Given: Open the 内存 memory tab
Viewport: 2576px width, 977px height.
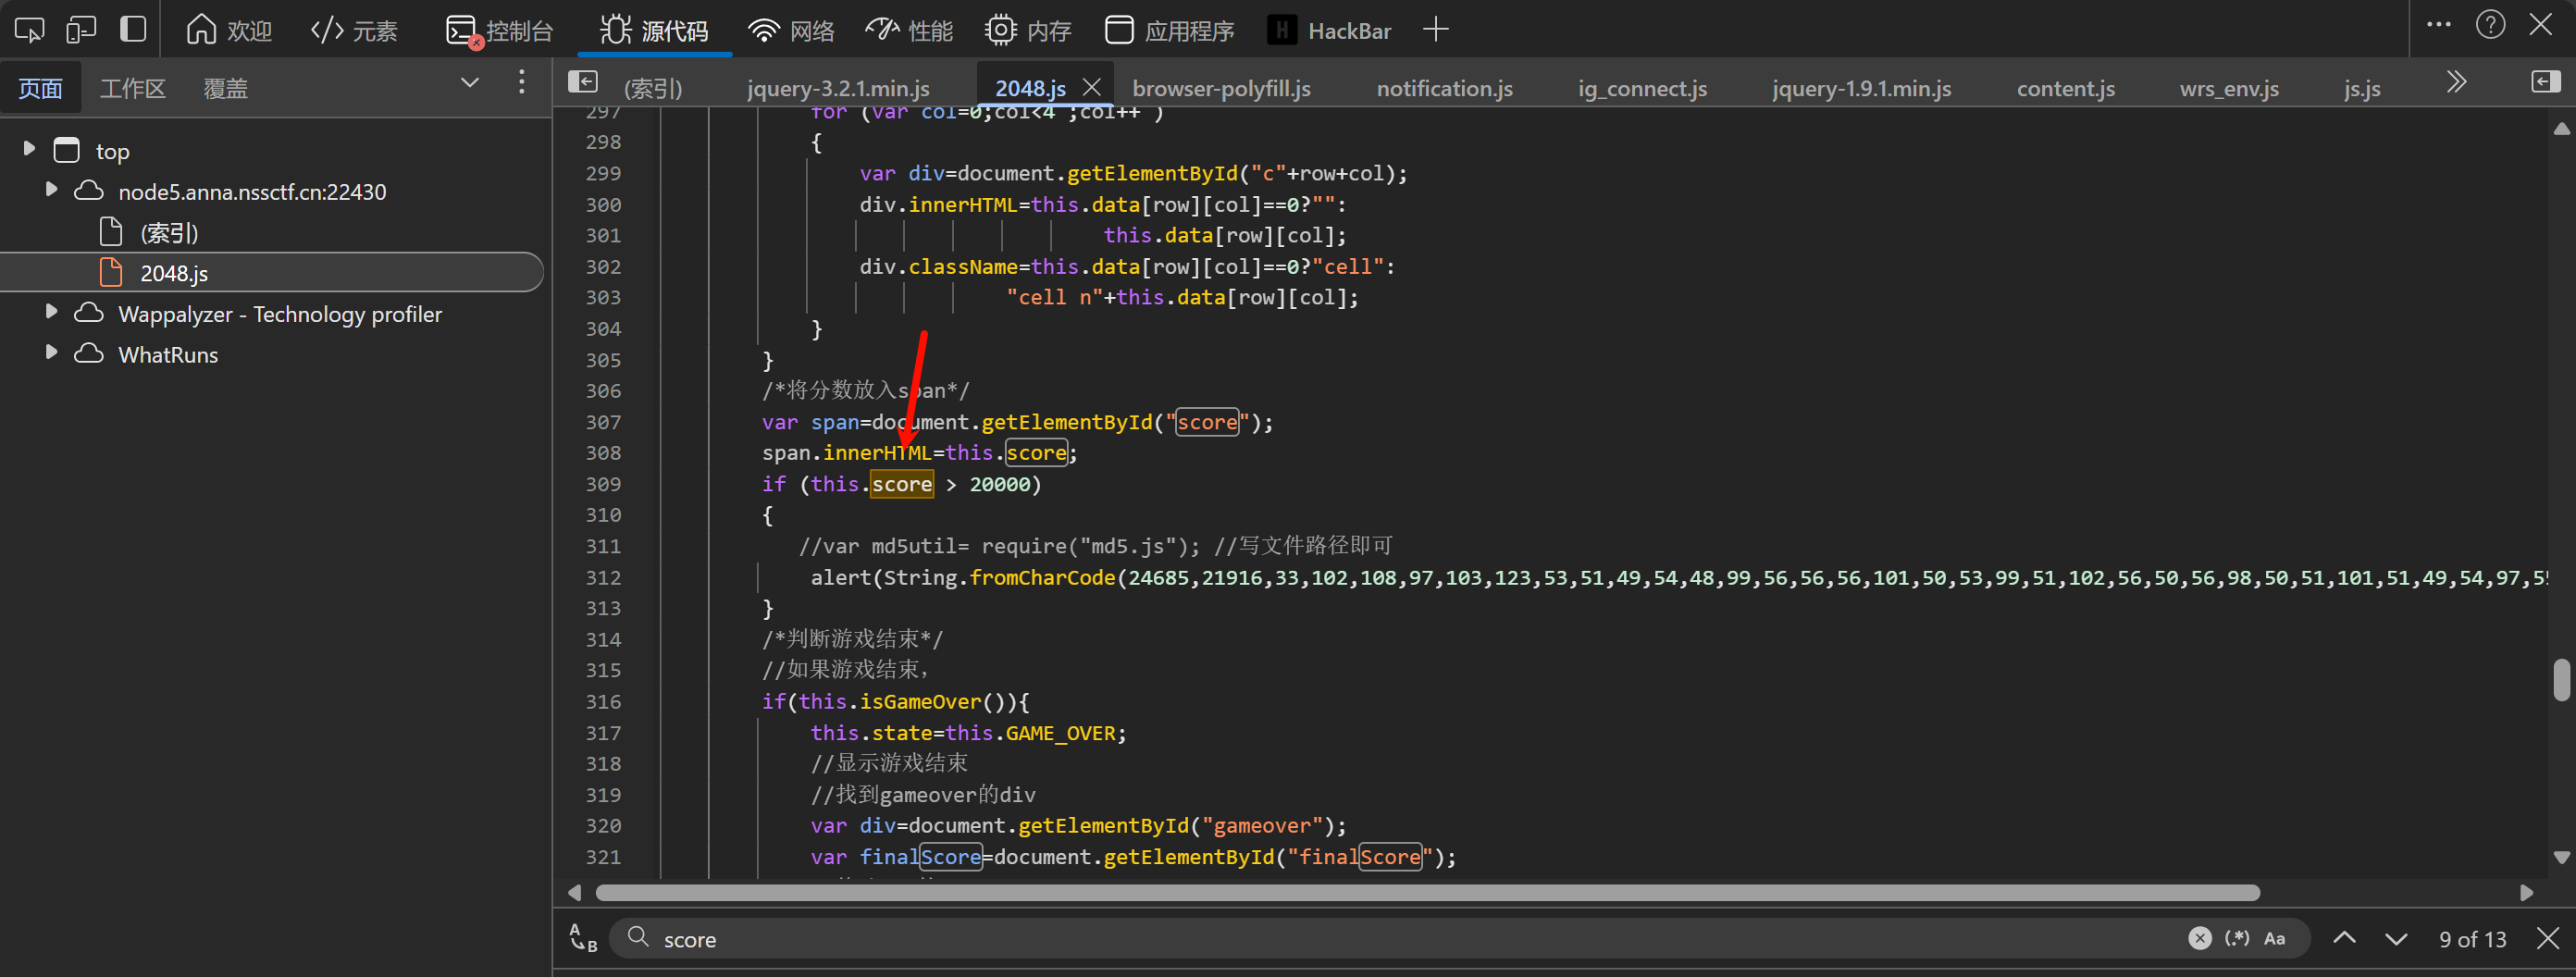Looking at the screenshot, I should tap(1027, 31).
